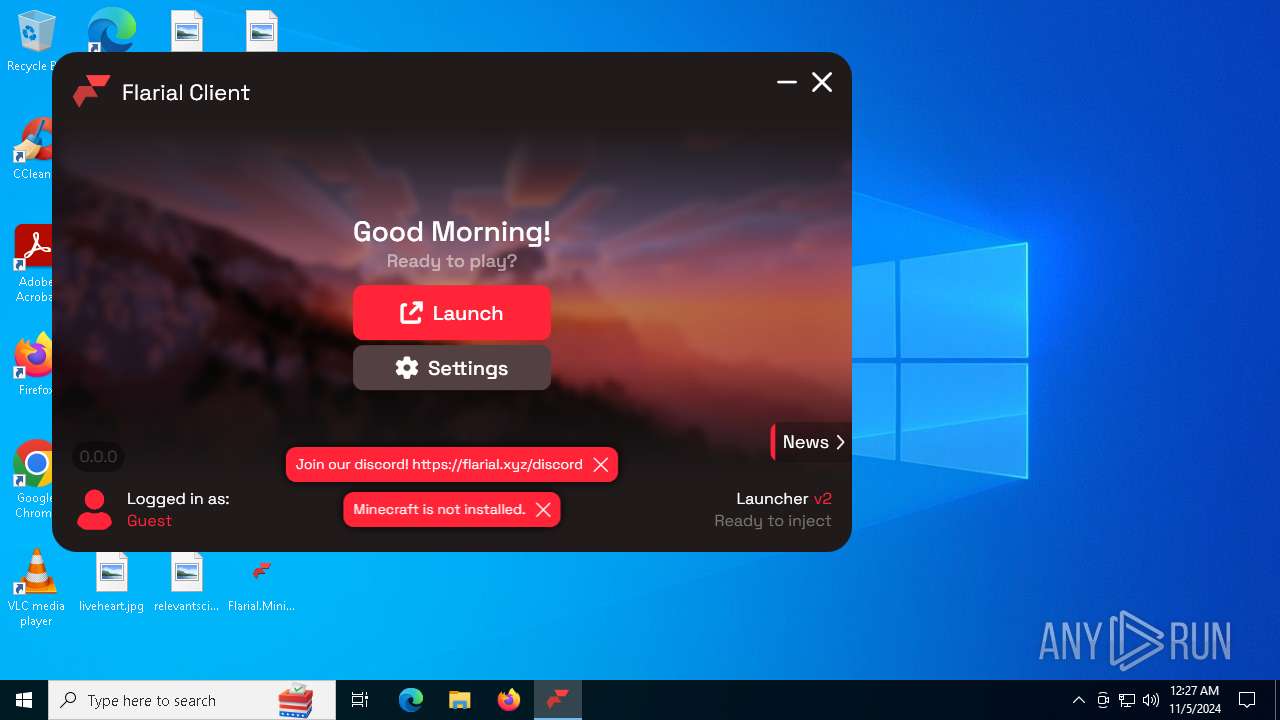
Task: Open Firefox from the taskbar
Action: 508,700
